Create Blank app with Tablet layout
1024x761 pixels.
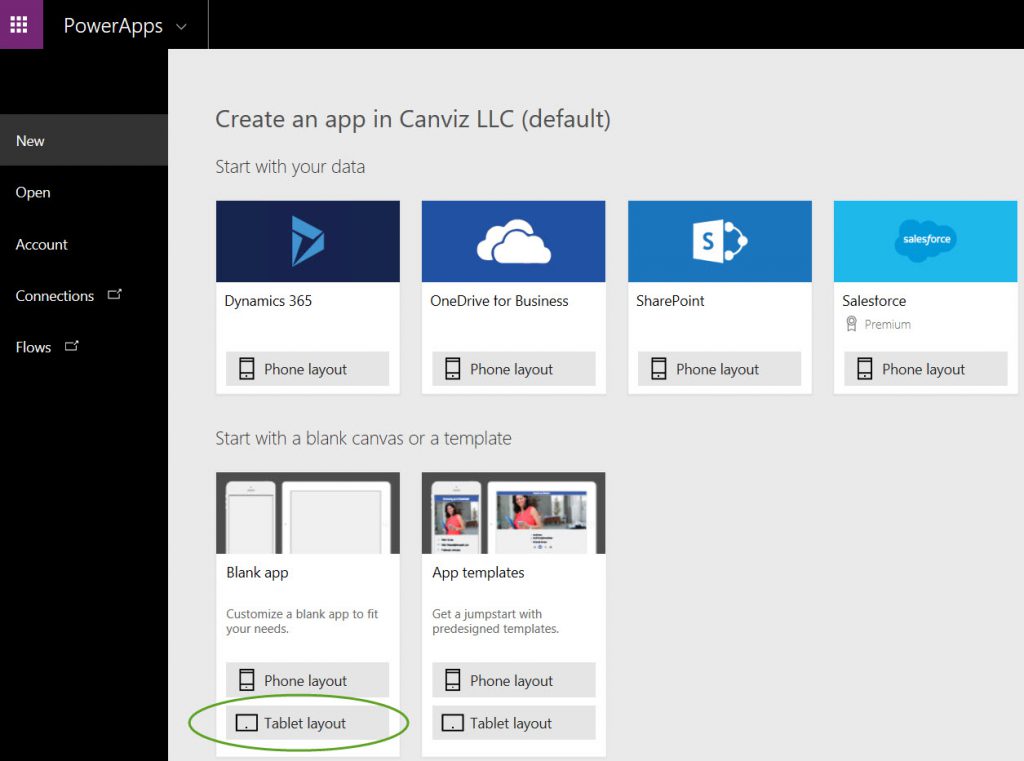pyautogui.click(x=307, y=723)
